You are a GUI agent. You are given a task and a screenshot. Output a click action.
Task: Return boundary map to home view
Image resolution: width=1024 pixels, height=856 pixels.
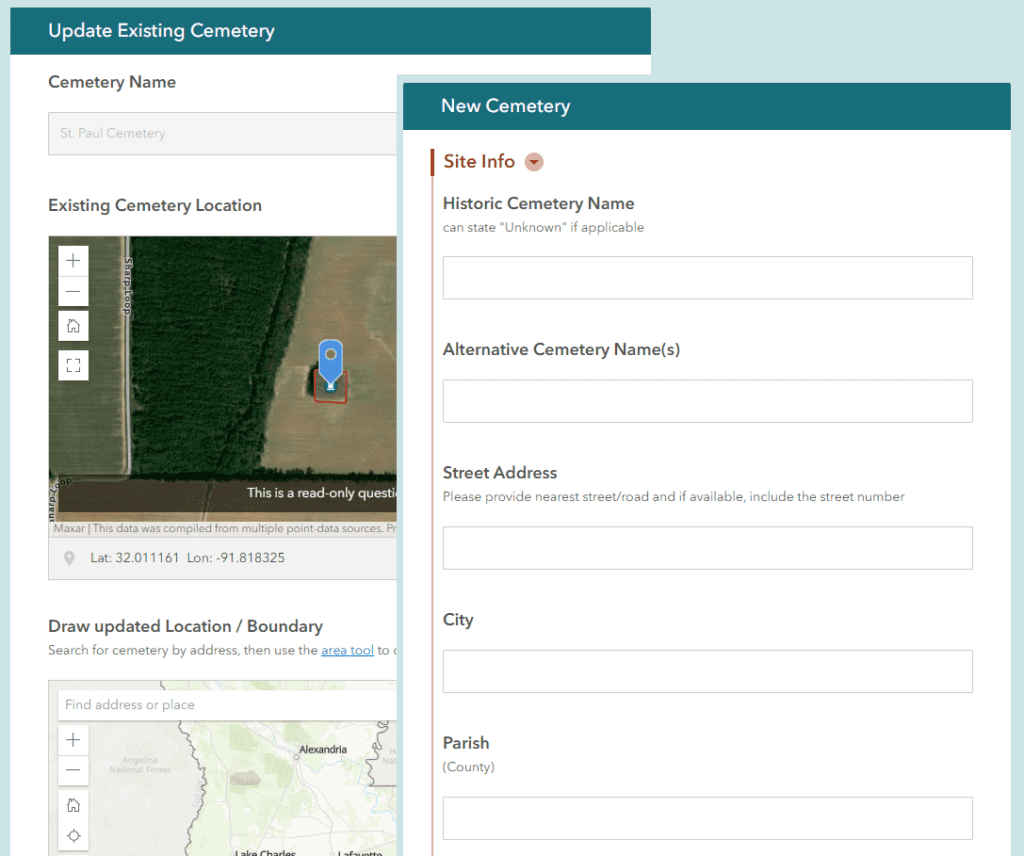pos(73,805)
